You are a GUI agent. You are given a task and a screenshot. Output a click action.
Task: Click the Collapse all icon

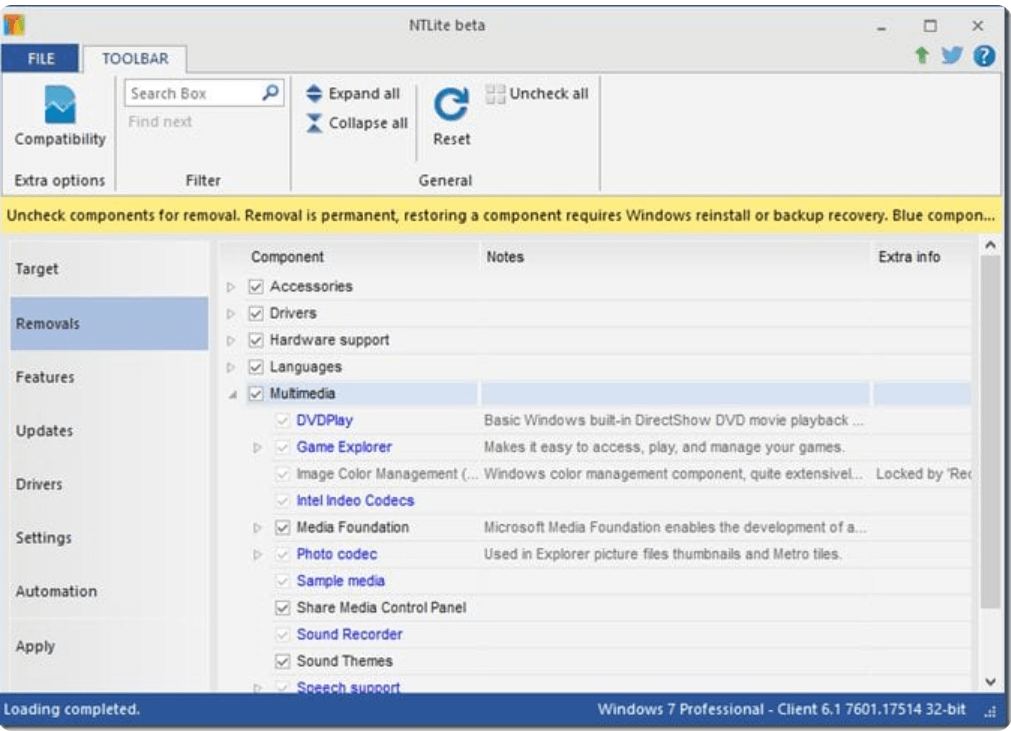coord(314,123)
